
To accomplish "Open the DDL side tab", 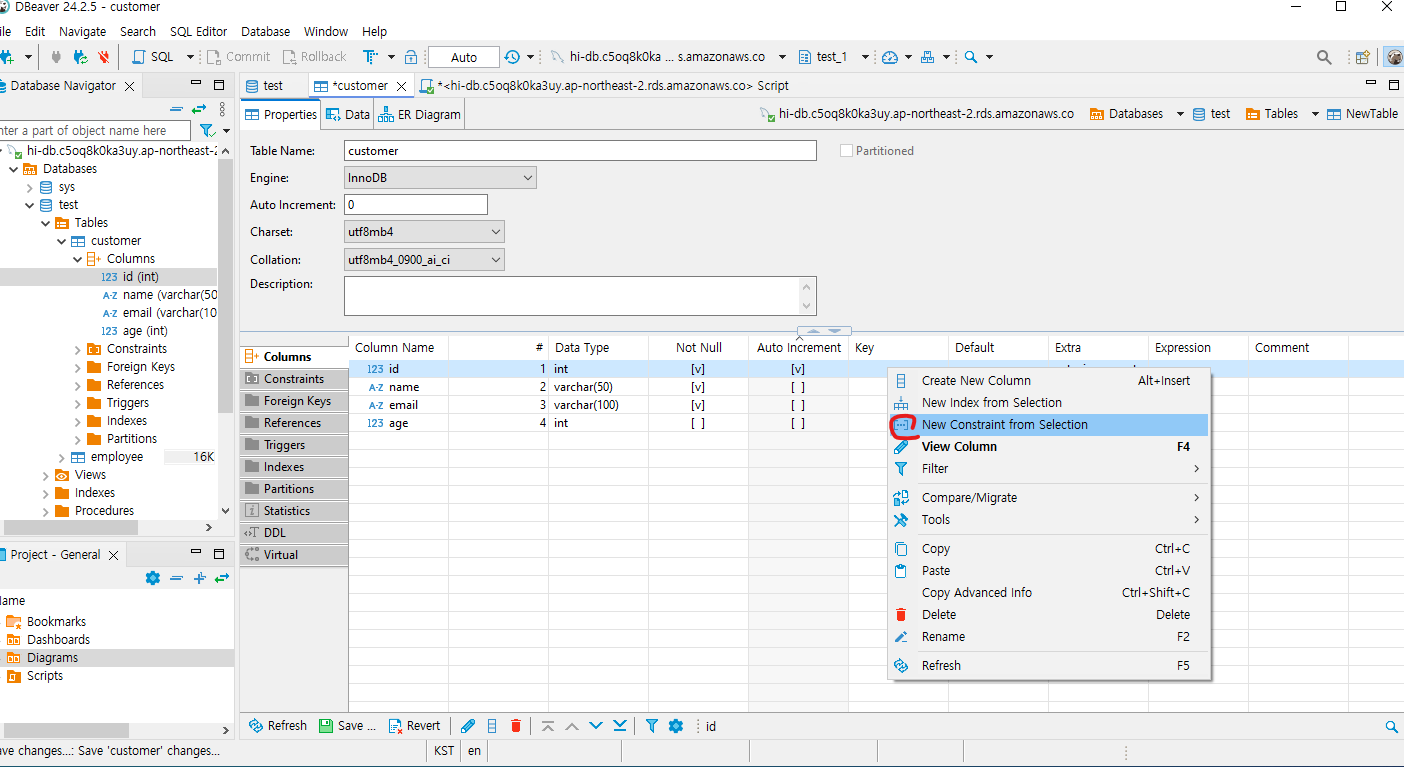I will click(295, 533).
